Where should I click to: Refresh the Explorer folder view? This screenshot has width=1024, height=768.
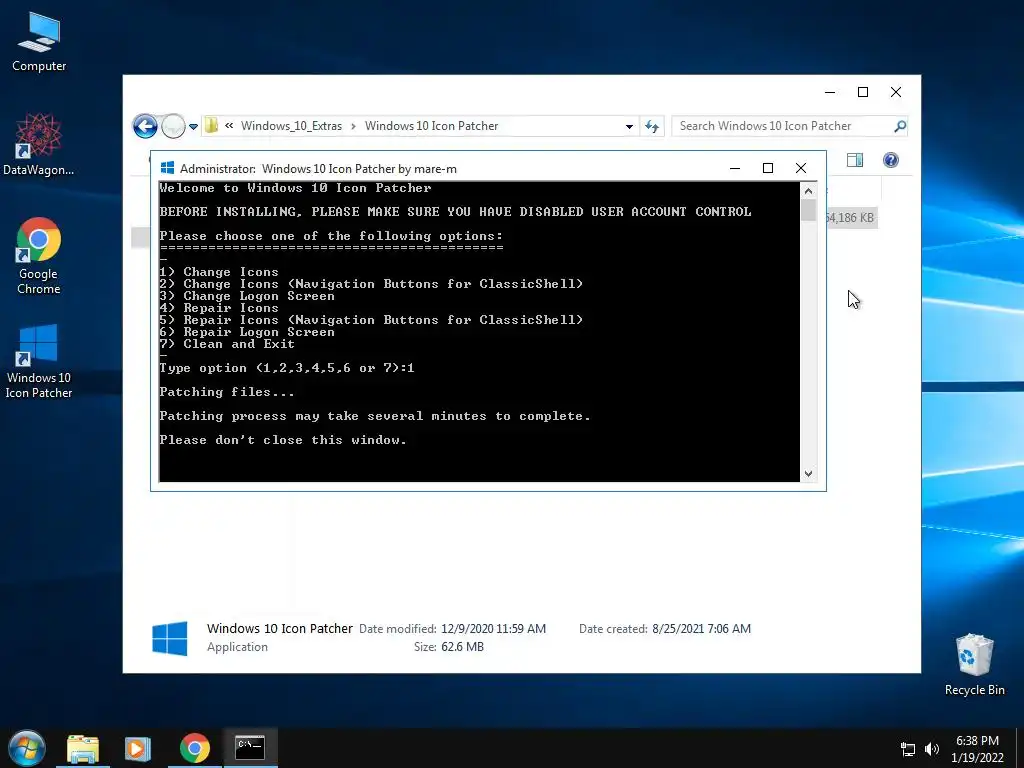[652, 127]
